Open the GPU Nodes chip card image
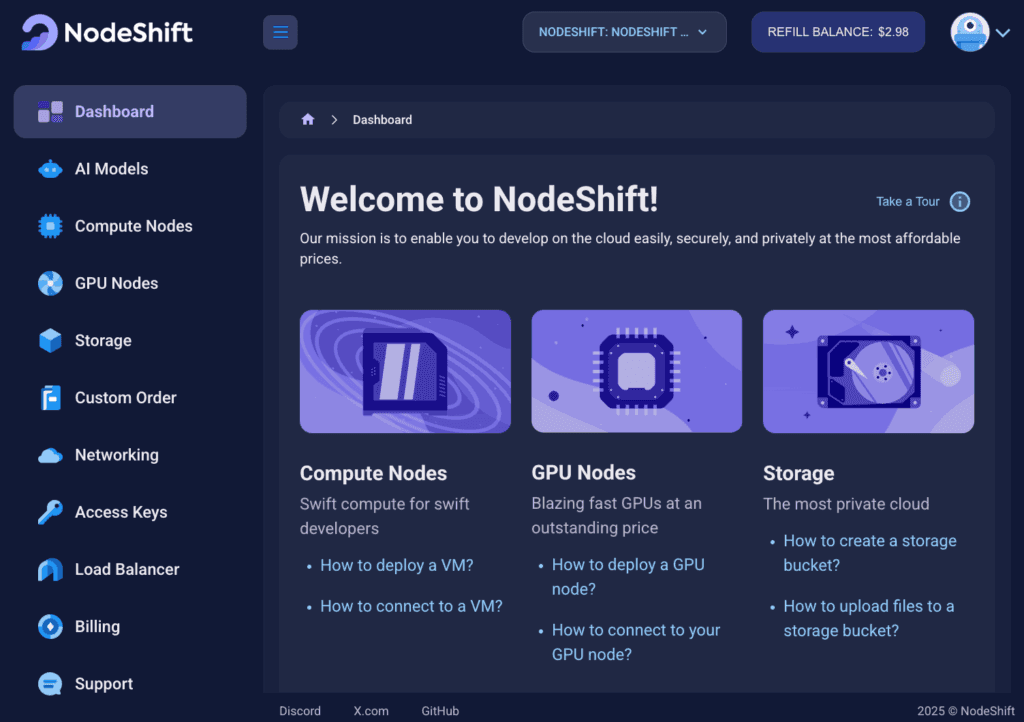1024x722 pixels. (637, 371)
